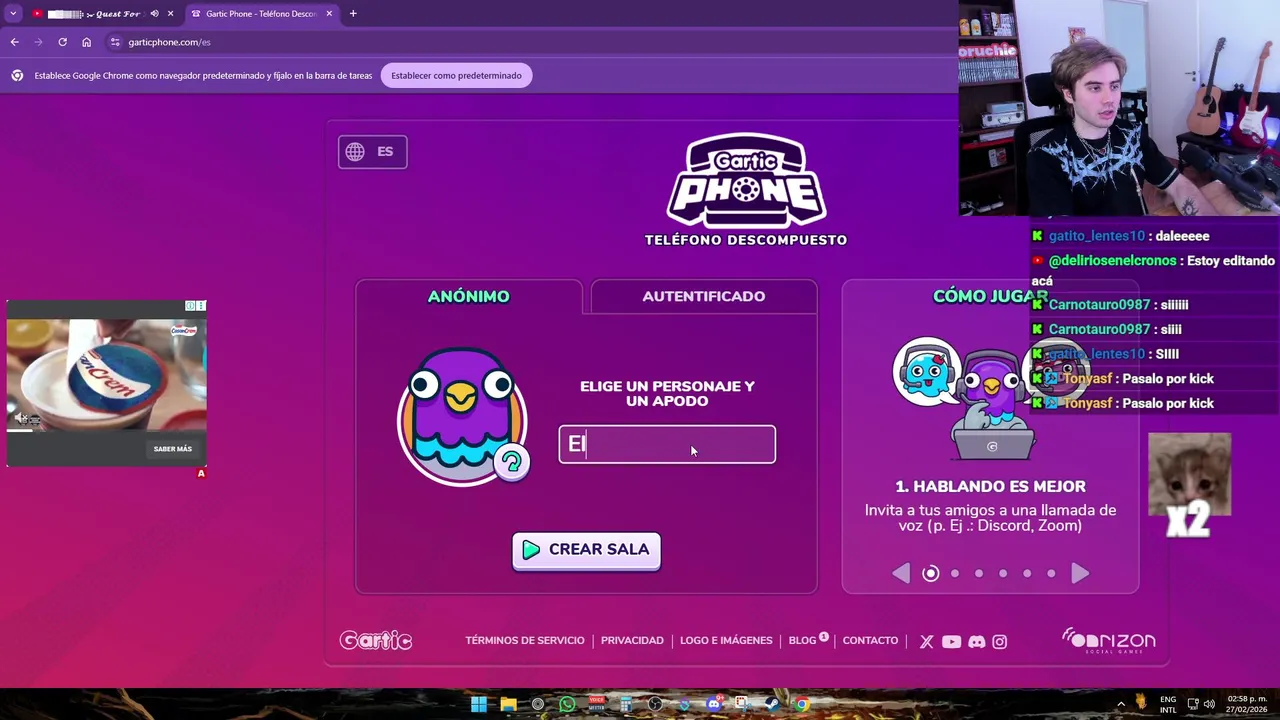Open the YouTube social icon in footer

click(x=951, y=642)
